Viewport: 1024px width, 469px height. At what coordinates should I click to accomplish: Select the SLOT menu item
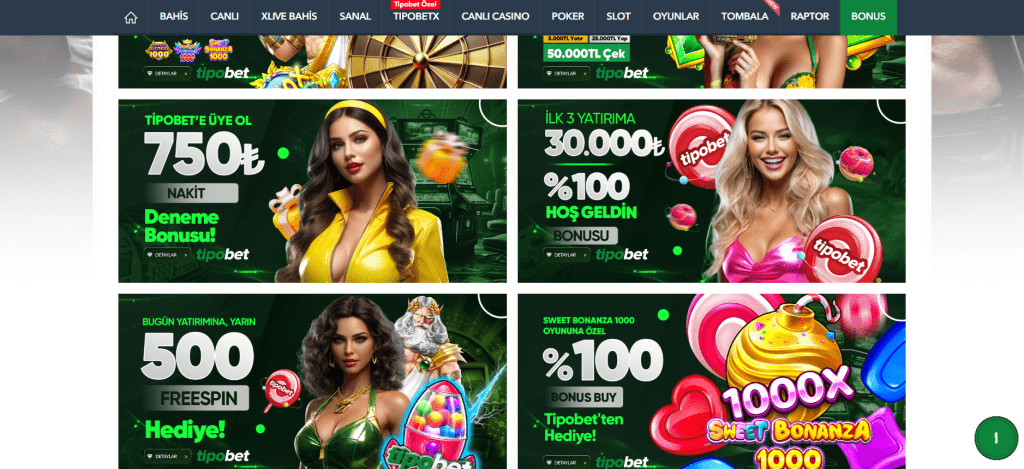coord(618,17)
